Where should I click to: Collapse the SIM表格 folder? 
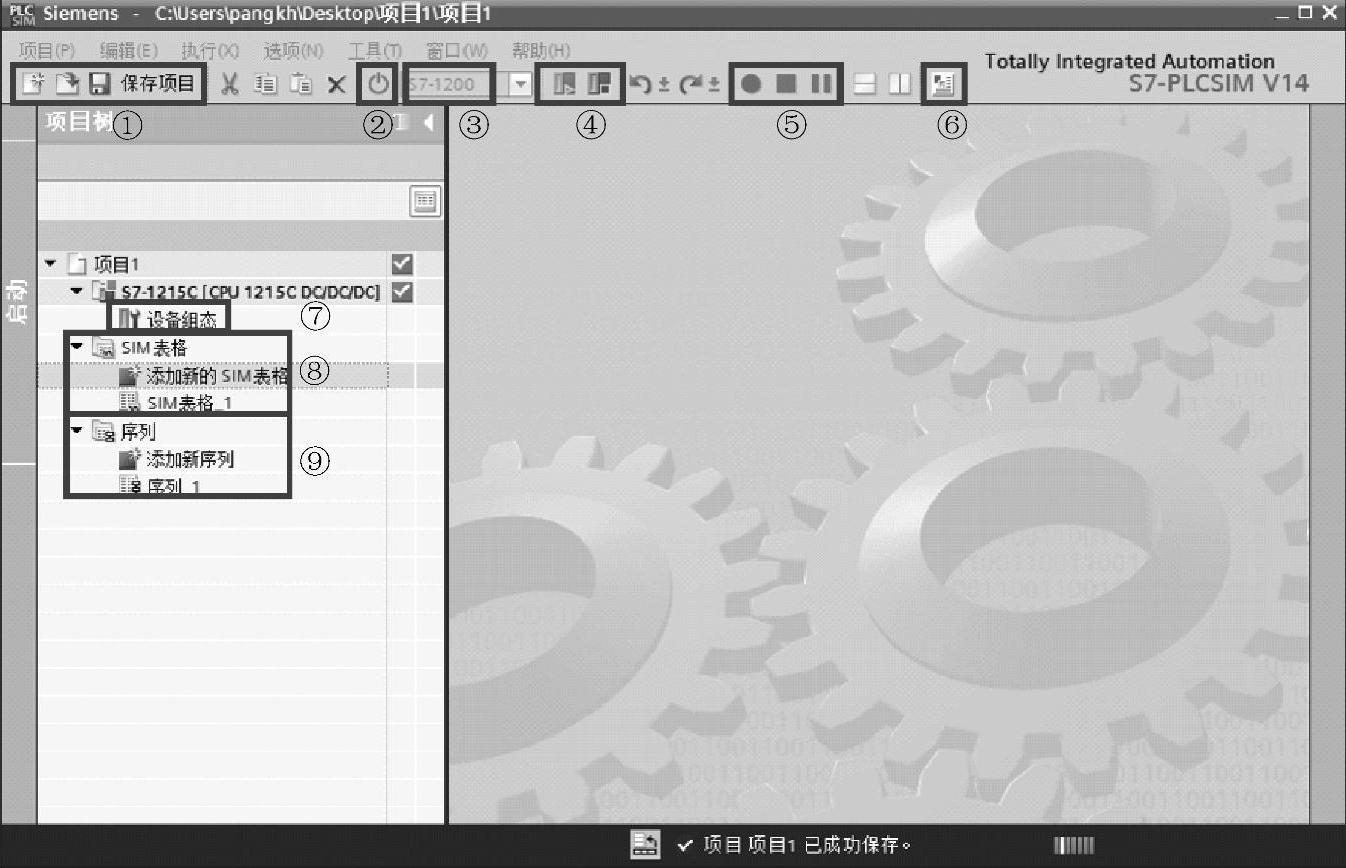(76, 345)
